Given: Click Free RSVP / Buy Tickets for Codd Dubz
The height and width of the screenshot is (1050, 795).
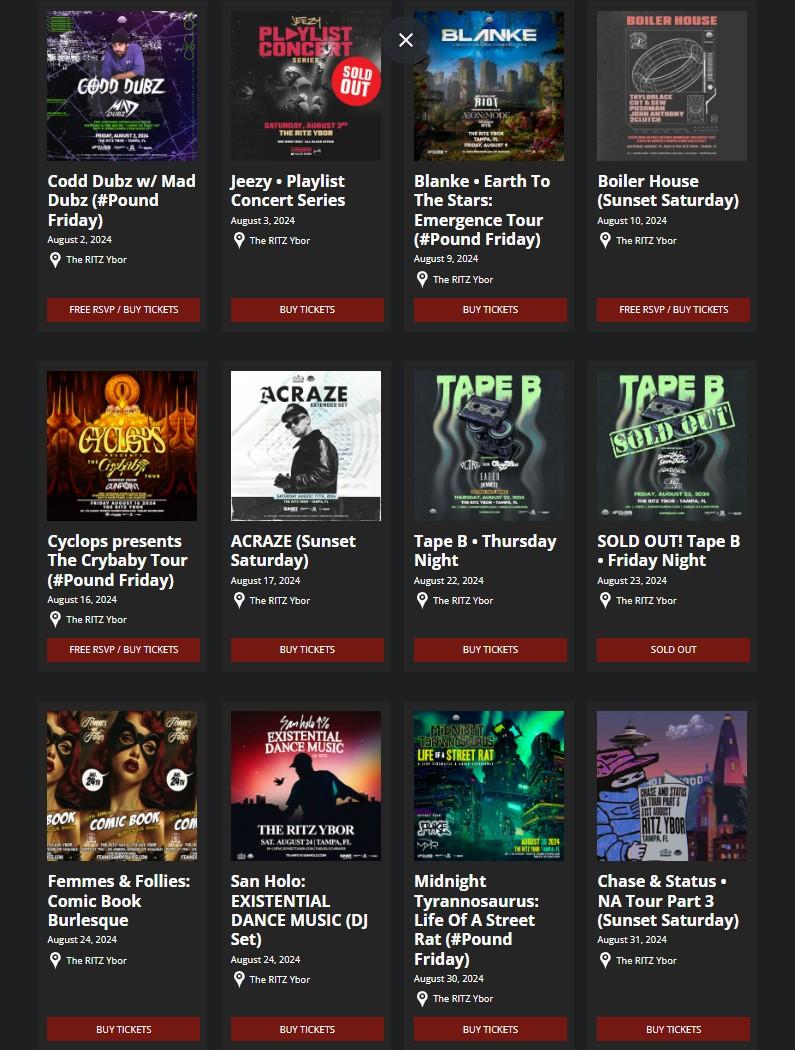Looking at the screenshot, I should 123,310.
